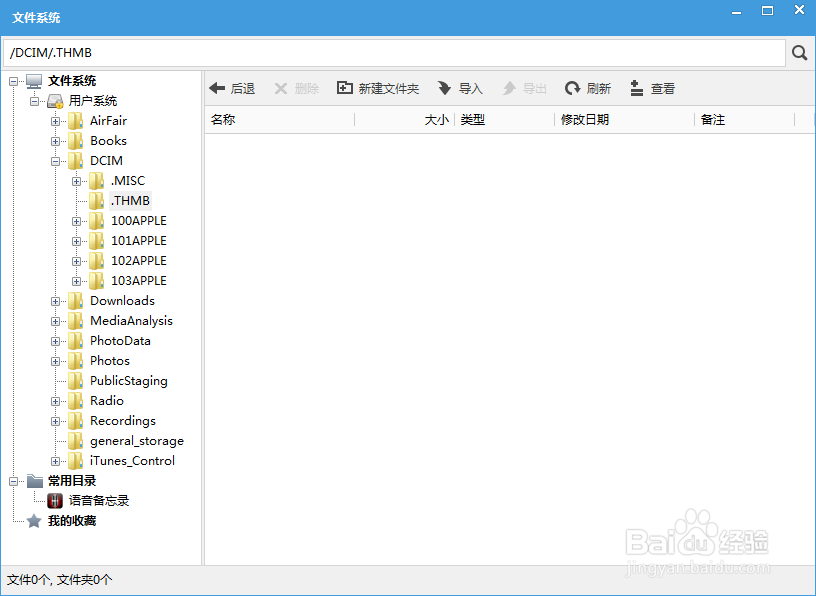Select the 文件系统 computer icon root node
Screen dimensions: 816x596
click(x=34, y=81)
